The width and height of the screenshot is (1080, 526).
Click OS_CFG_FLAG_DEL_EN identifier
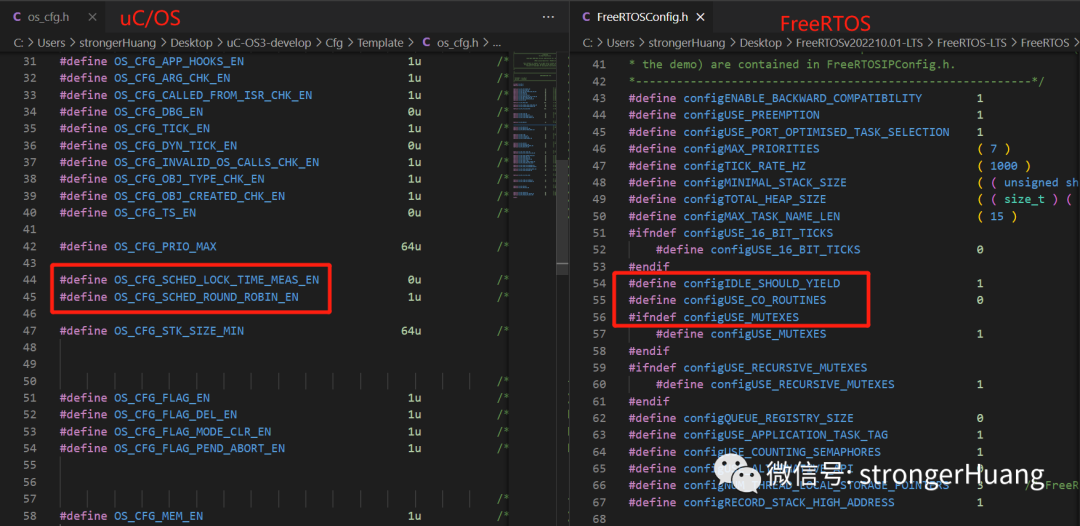[x=176, y=414]
